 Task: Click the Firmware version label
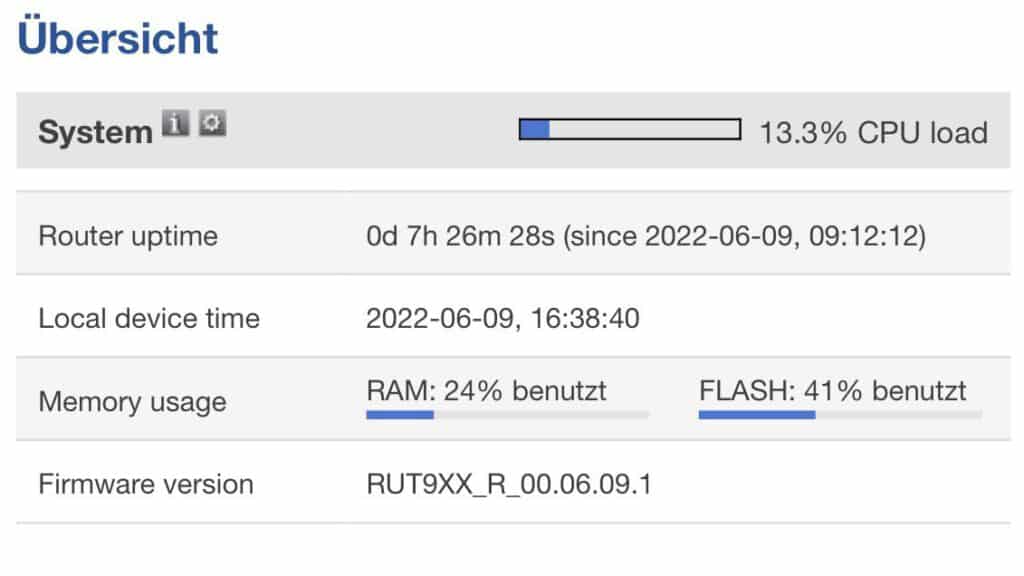coord(144,484)
